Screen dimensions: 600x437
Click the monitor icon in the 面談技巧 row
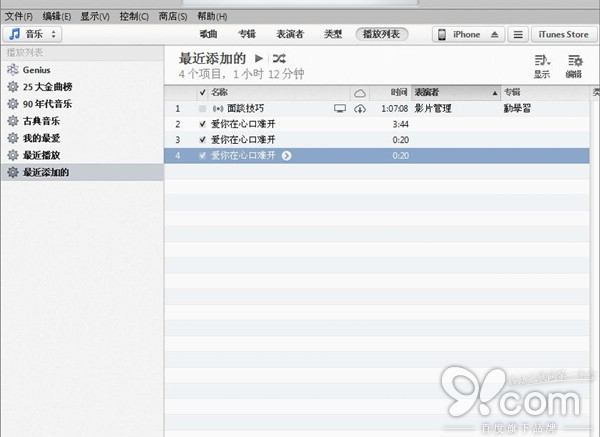click(x=340, y=108)
